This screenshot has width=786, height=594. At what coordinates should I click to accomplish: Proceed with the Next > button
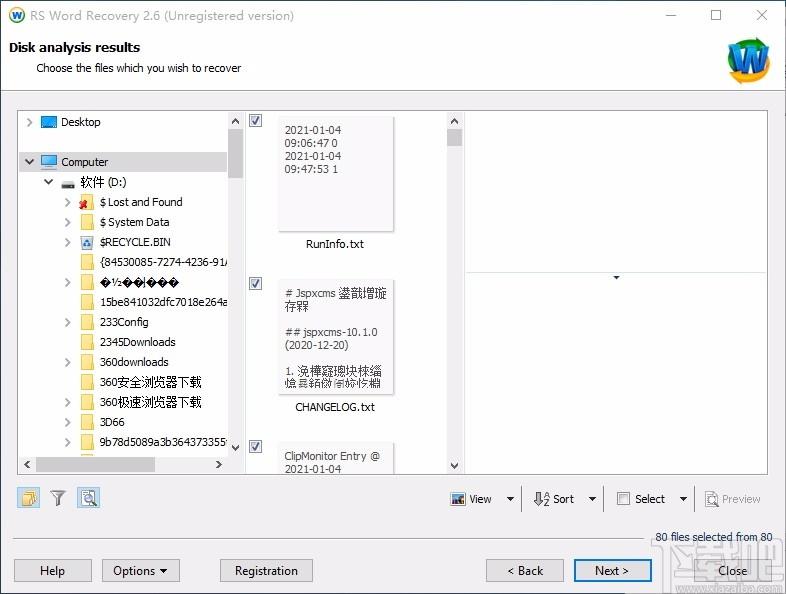coord(613,570)
